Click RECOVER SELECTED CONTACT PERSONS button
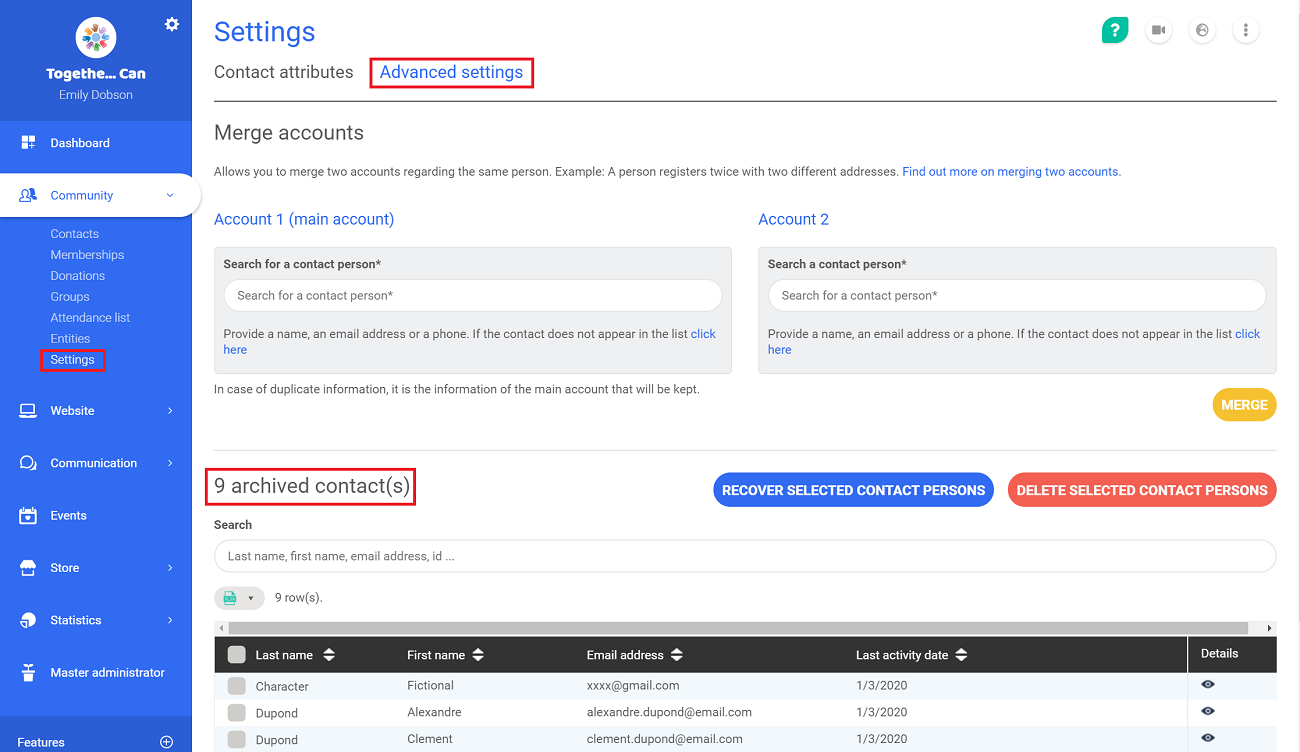Viewport: 1300px width, 752px height. (853, 490)
